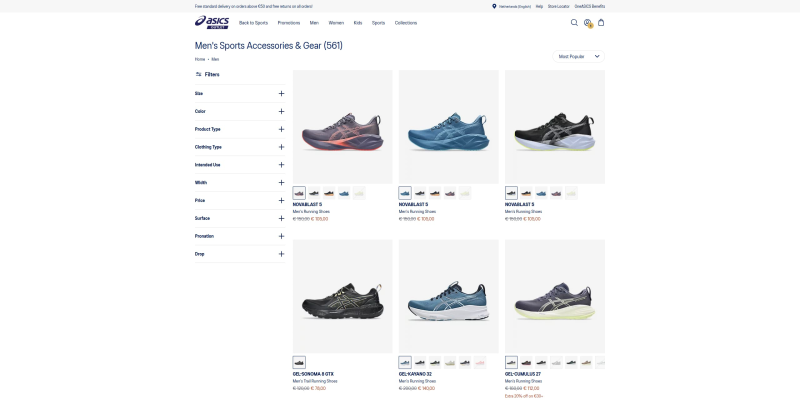Open the purple and coral NOVABLAST 5 shoe image
The width and height of the screenshot is (800, 400).
343,127
